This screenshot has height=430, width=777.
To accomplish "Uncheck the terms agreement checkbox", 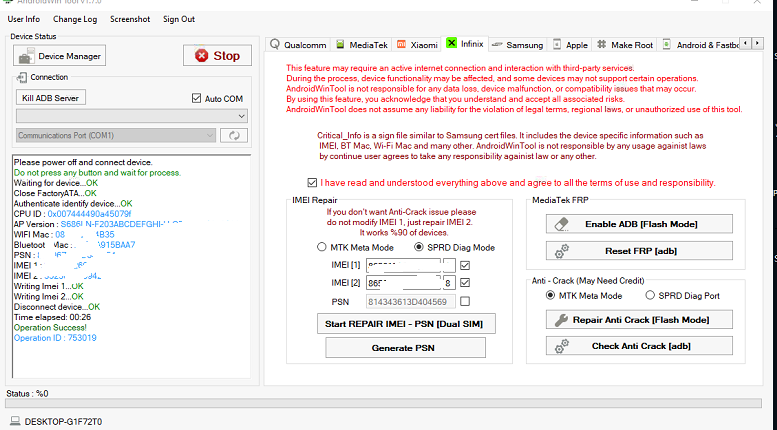I will 312,183.
